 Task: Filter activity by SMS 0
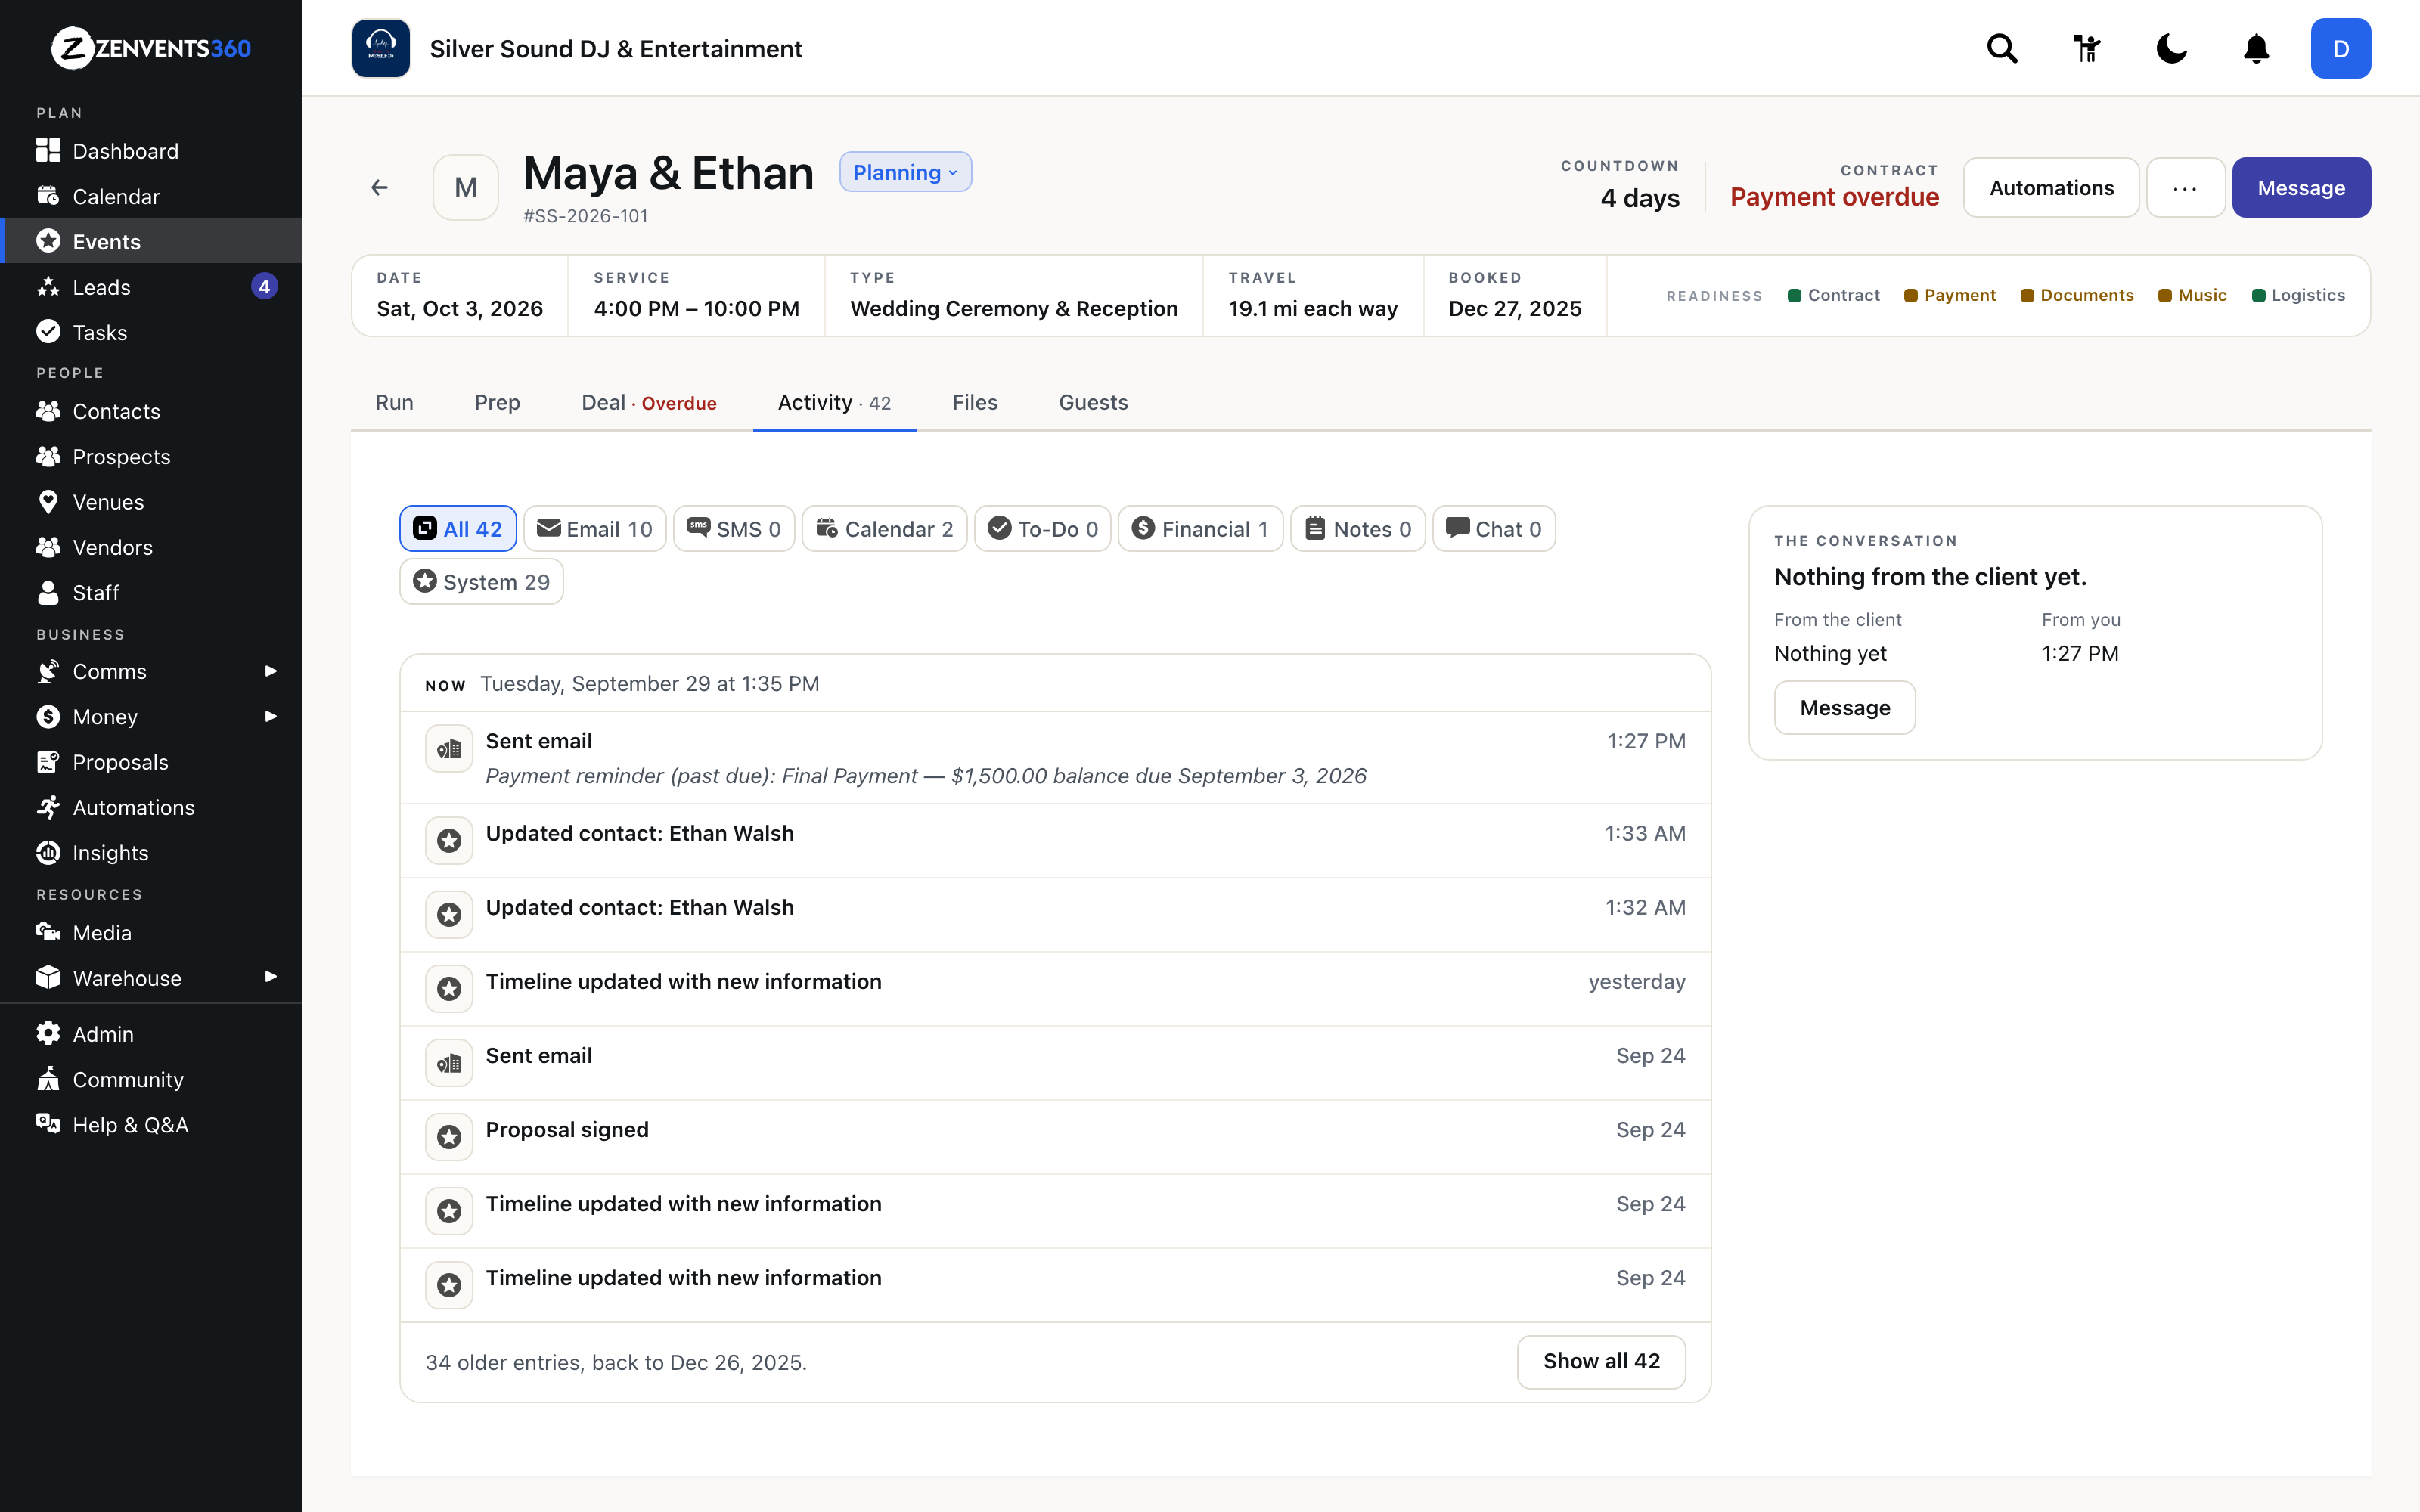(x=734, y=529)
